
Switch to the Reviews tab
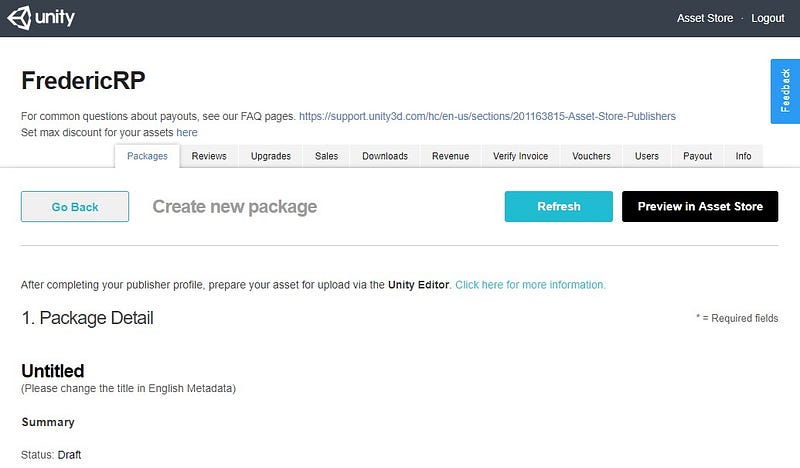209,156
